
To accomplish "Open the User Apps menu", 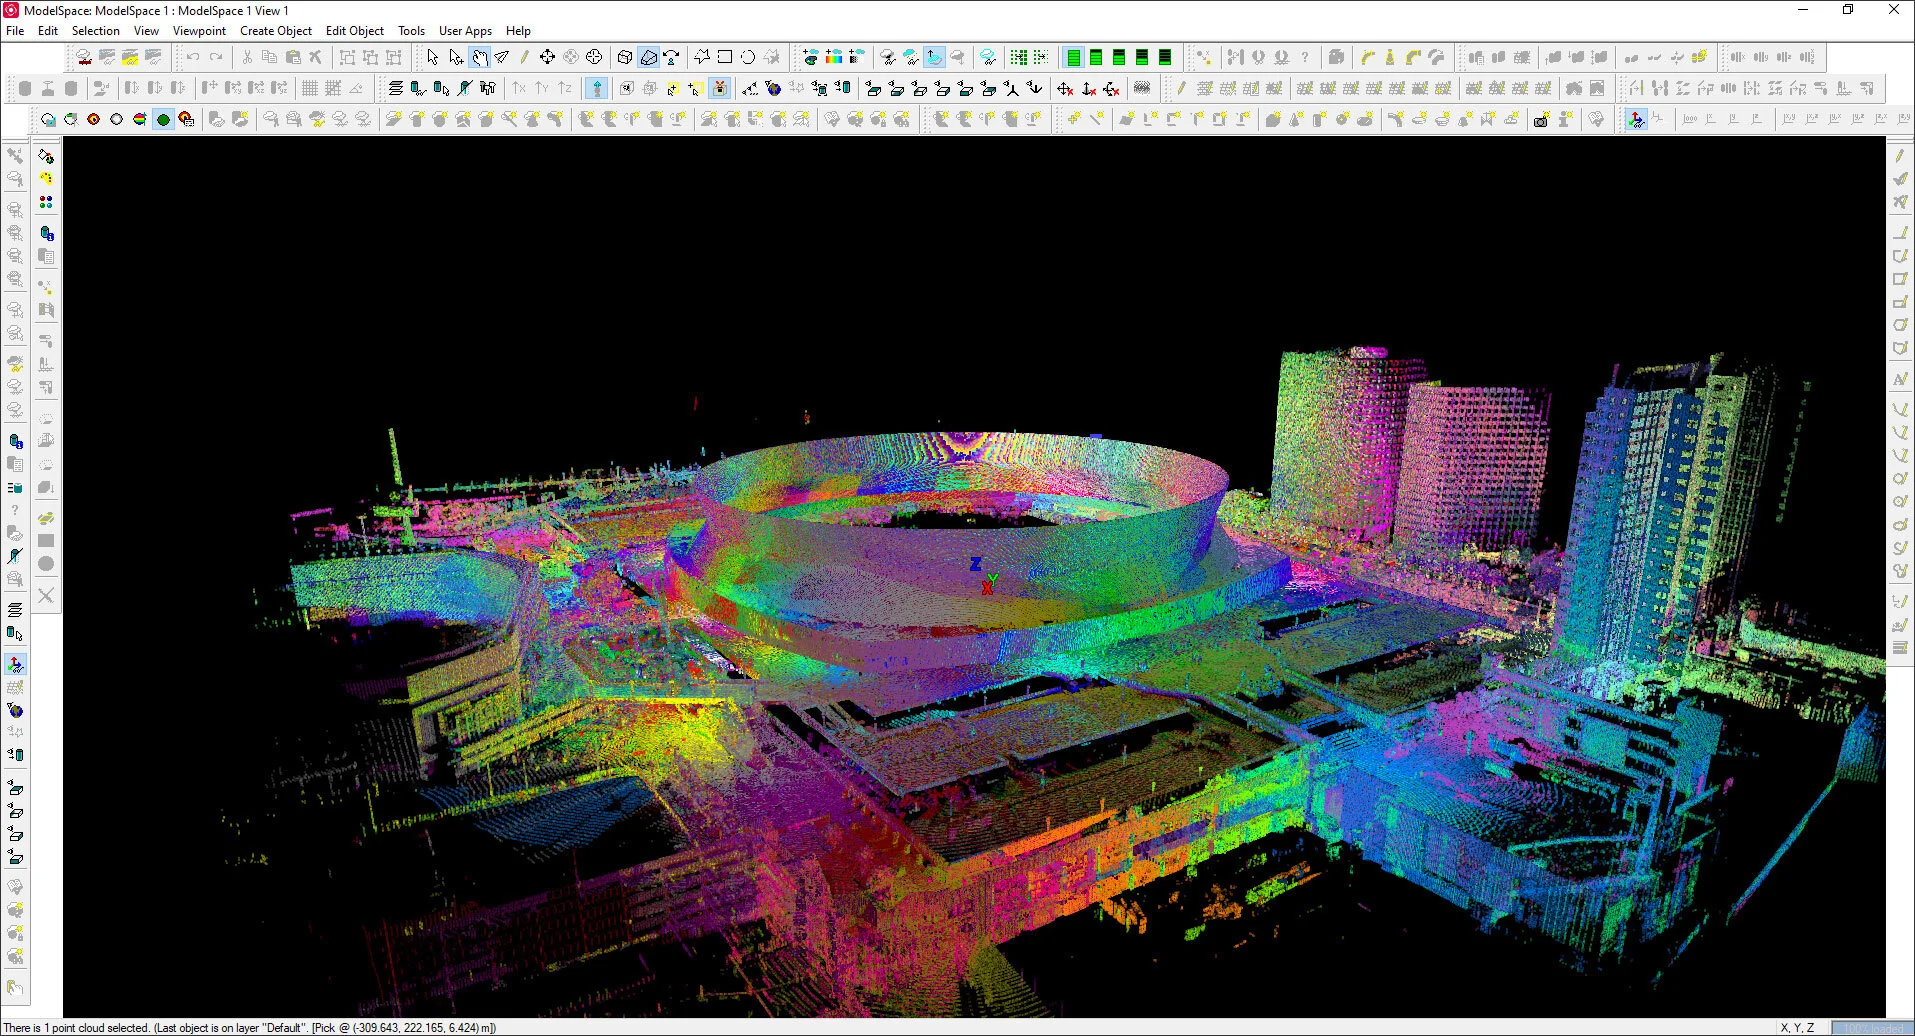I will tap(465, 31).
